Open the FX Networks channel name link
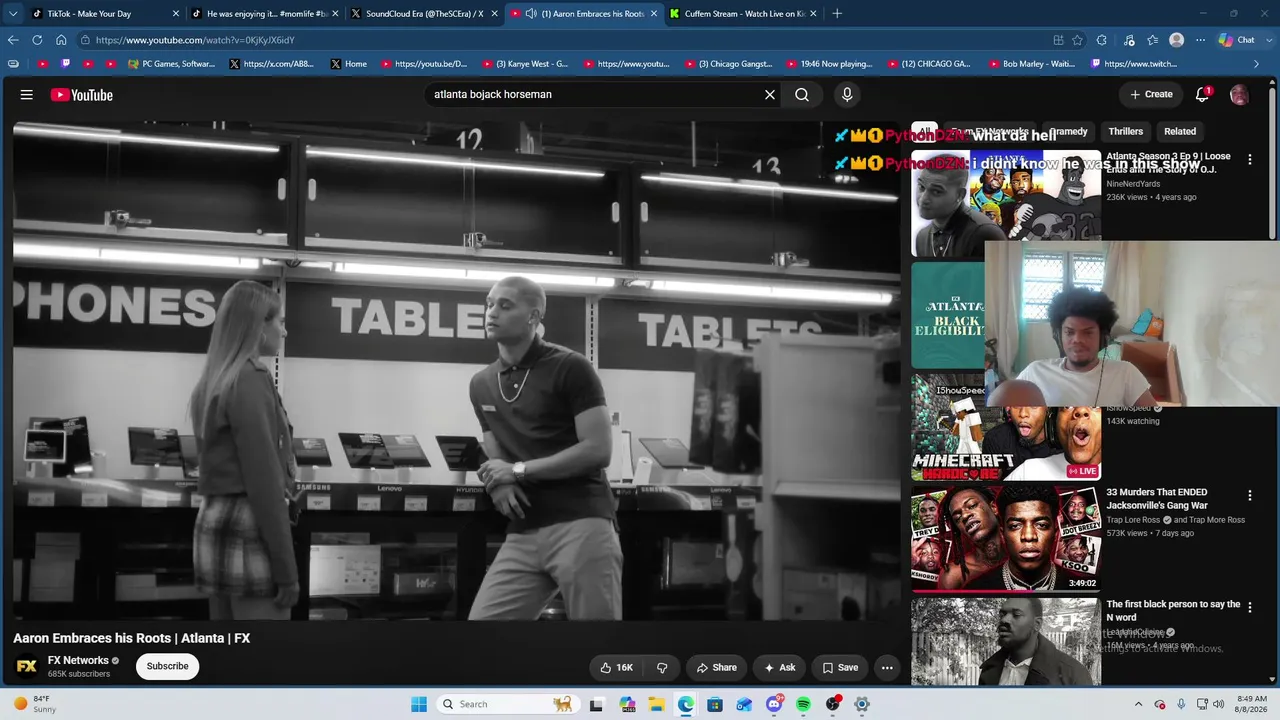Viewport: 1280px width, 720px height. tap(78, 660)
